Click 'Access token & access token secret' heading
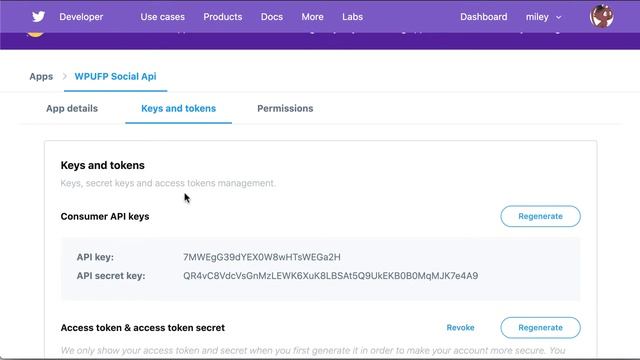640x360 pixels. [x=142, y=328]
